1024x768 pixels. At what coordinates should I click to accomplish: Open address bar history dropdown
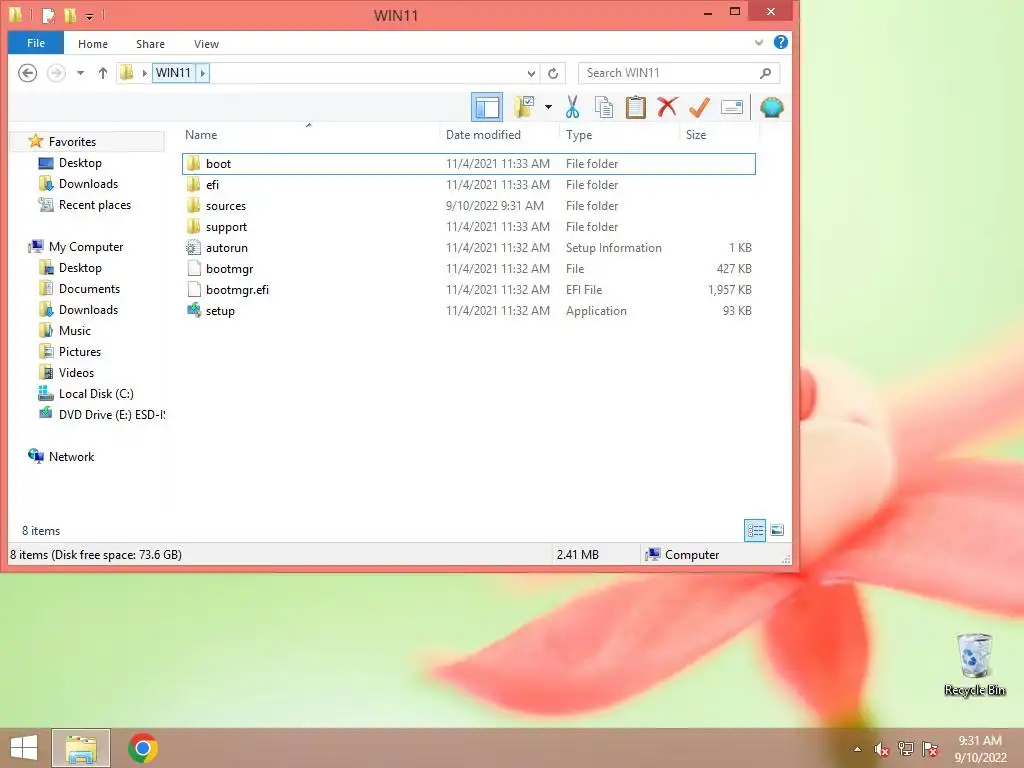[x=532, y=73]
